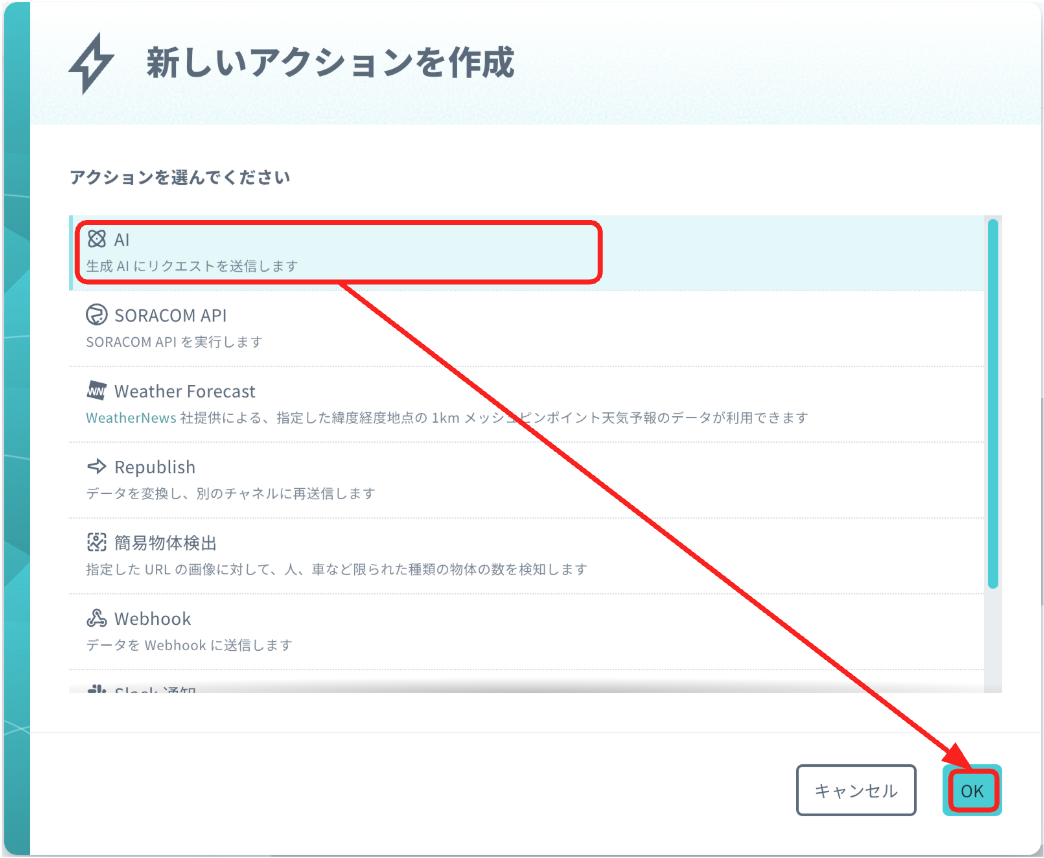Select the 簡易物体検出 action
The image size is (1044, 858).
pyautogui.click(x=400, y=554)
